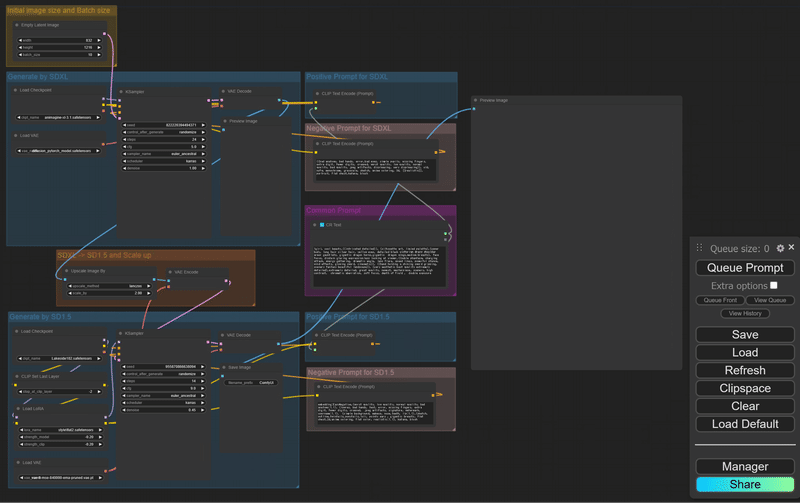Increase steps value 24 in SDXL KSampler

click(x=203, y=139)
